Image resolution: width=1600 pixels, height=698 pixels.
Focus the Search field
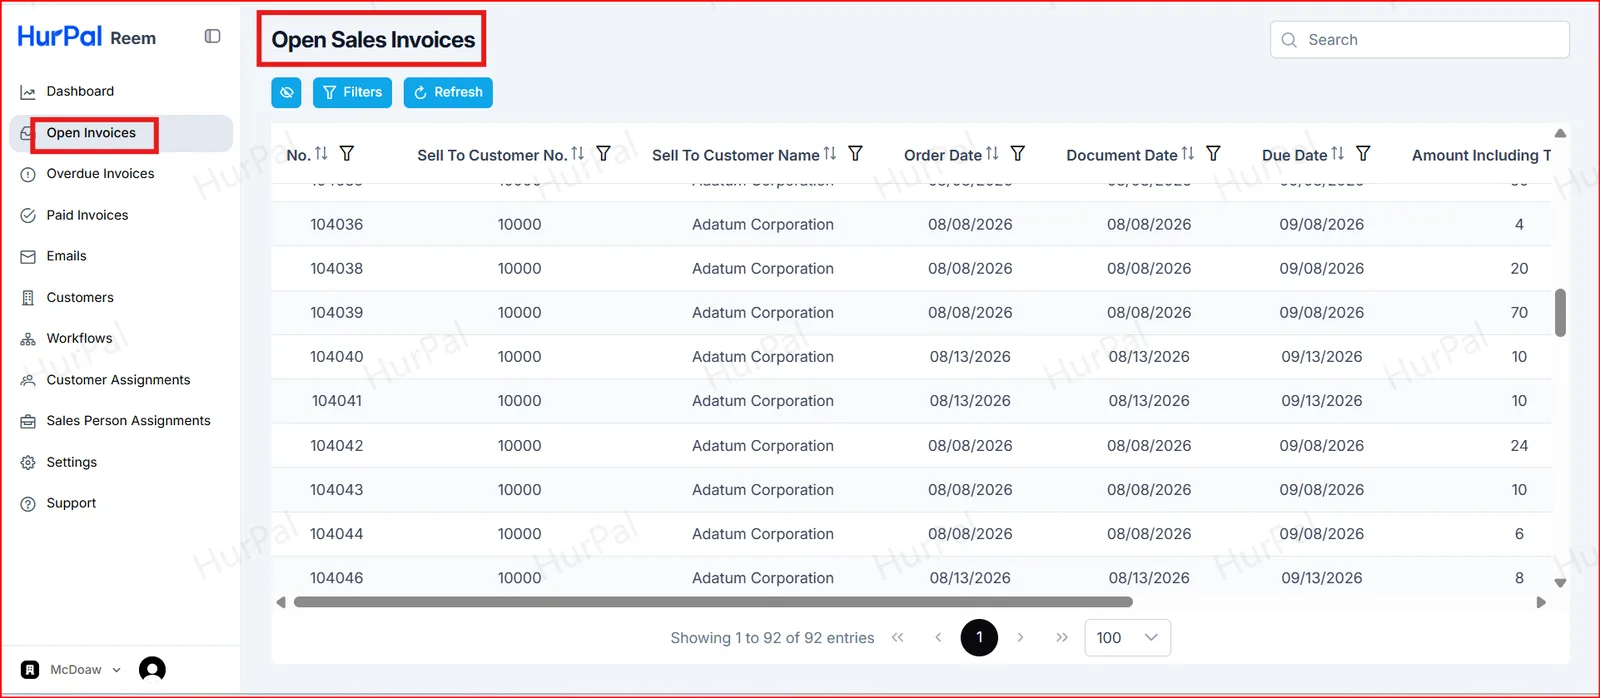1420,40
